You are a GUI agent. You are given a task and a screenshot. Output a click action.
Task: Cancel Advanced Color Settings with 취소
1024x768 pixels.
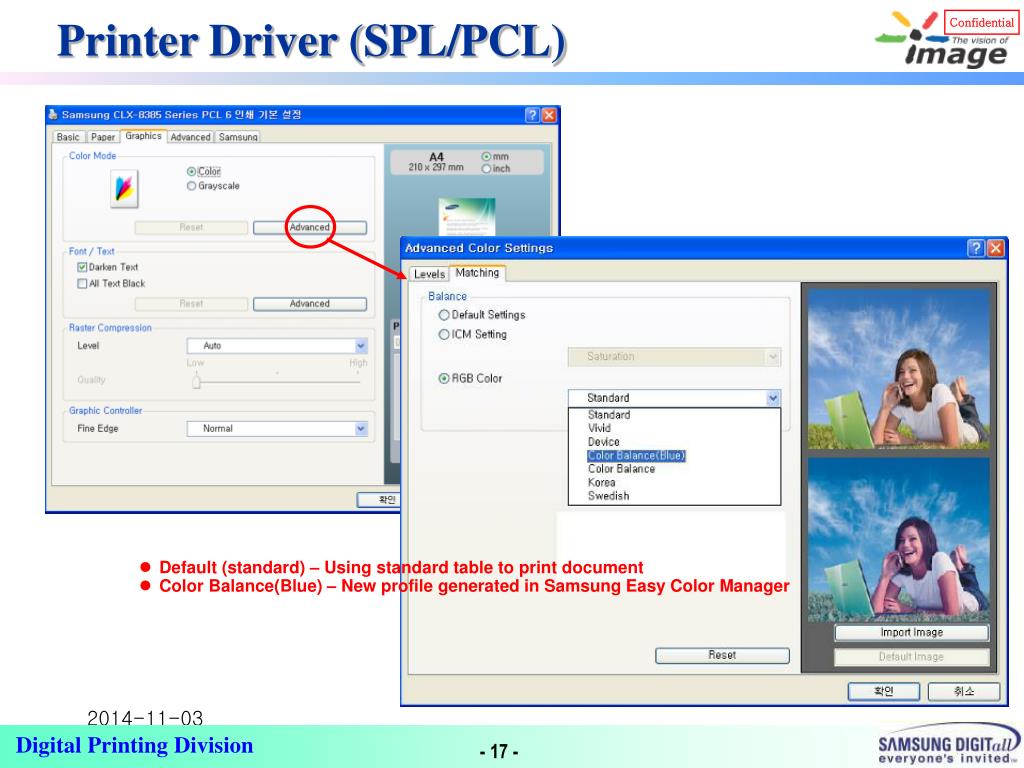pyautogui.click(x=964, y=692)
